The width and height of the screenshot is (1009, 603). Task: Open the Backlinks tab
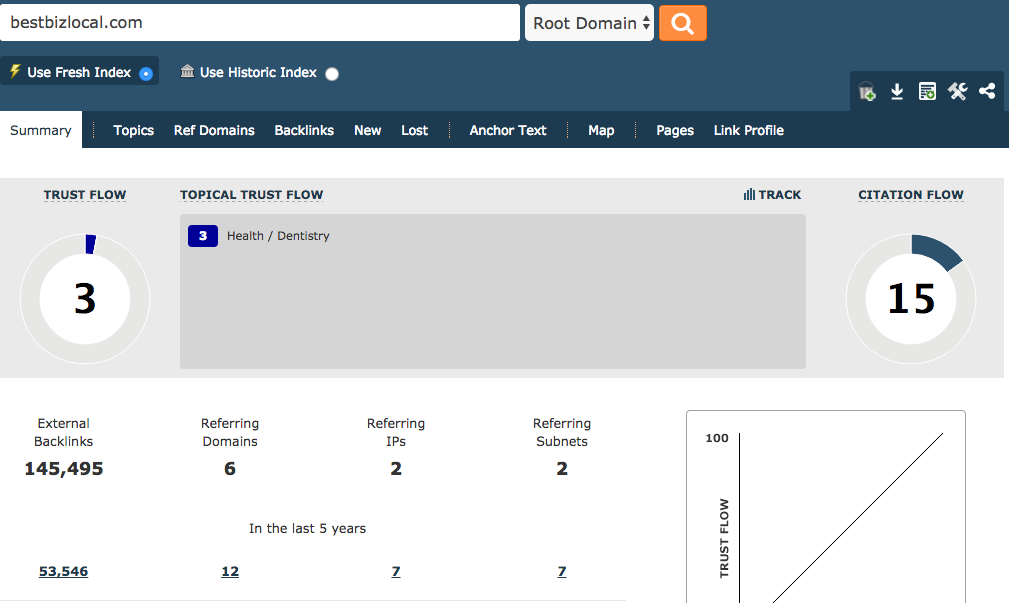click(x=304, y=130)
